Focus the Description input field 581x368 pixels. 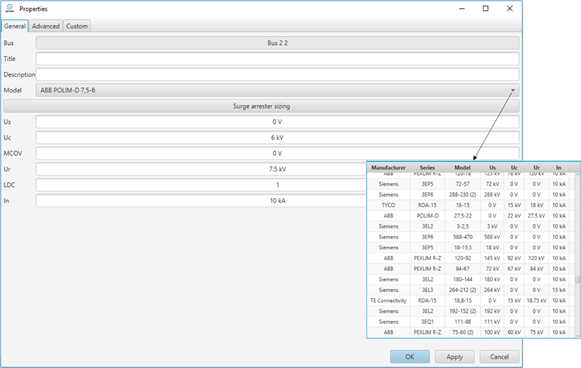click(277, 74)
